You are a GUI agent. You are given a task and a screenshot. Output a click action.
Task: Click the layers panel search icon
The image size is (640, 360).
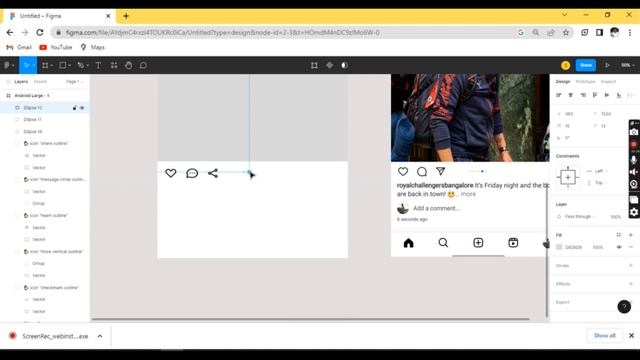click(8, 82)
